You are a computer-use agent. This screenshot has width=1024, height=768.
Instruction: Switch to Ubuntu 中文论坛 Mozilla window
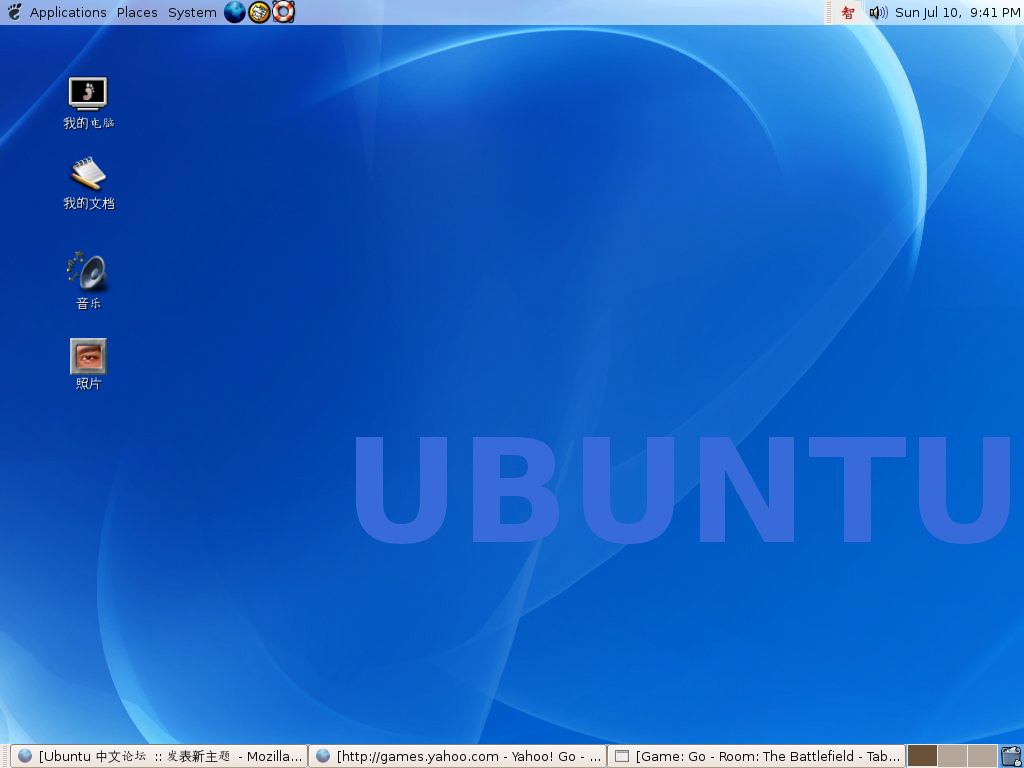(159, 756)
